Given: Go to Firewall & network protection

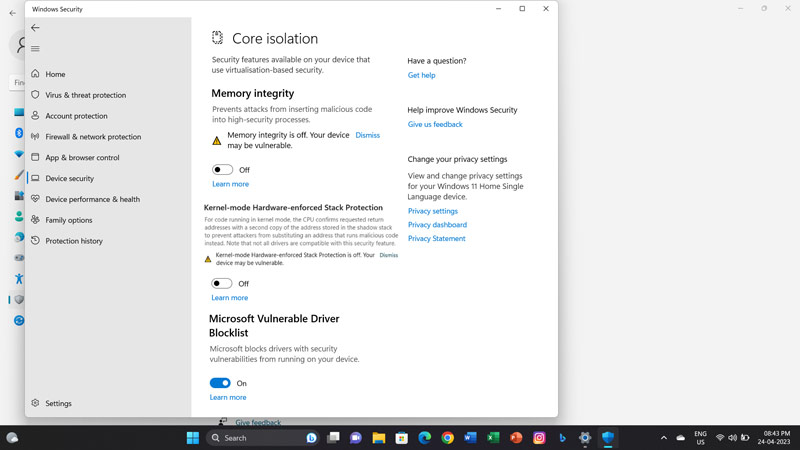Looking at the screenshot, I should pyautogui.click(x=93, y=137).
